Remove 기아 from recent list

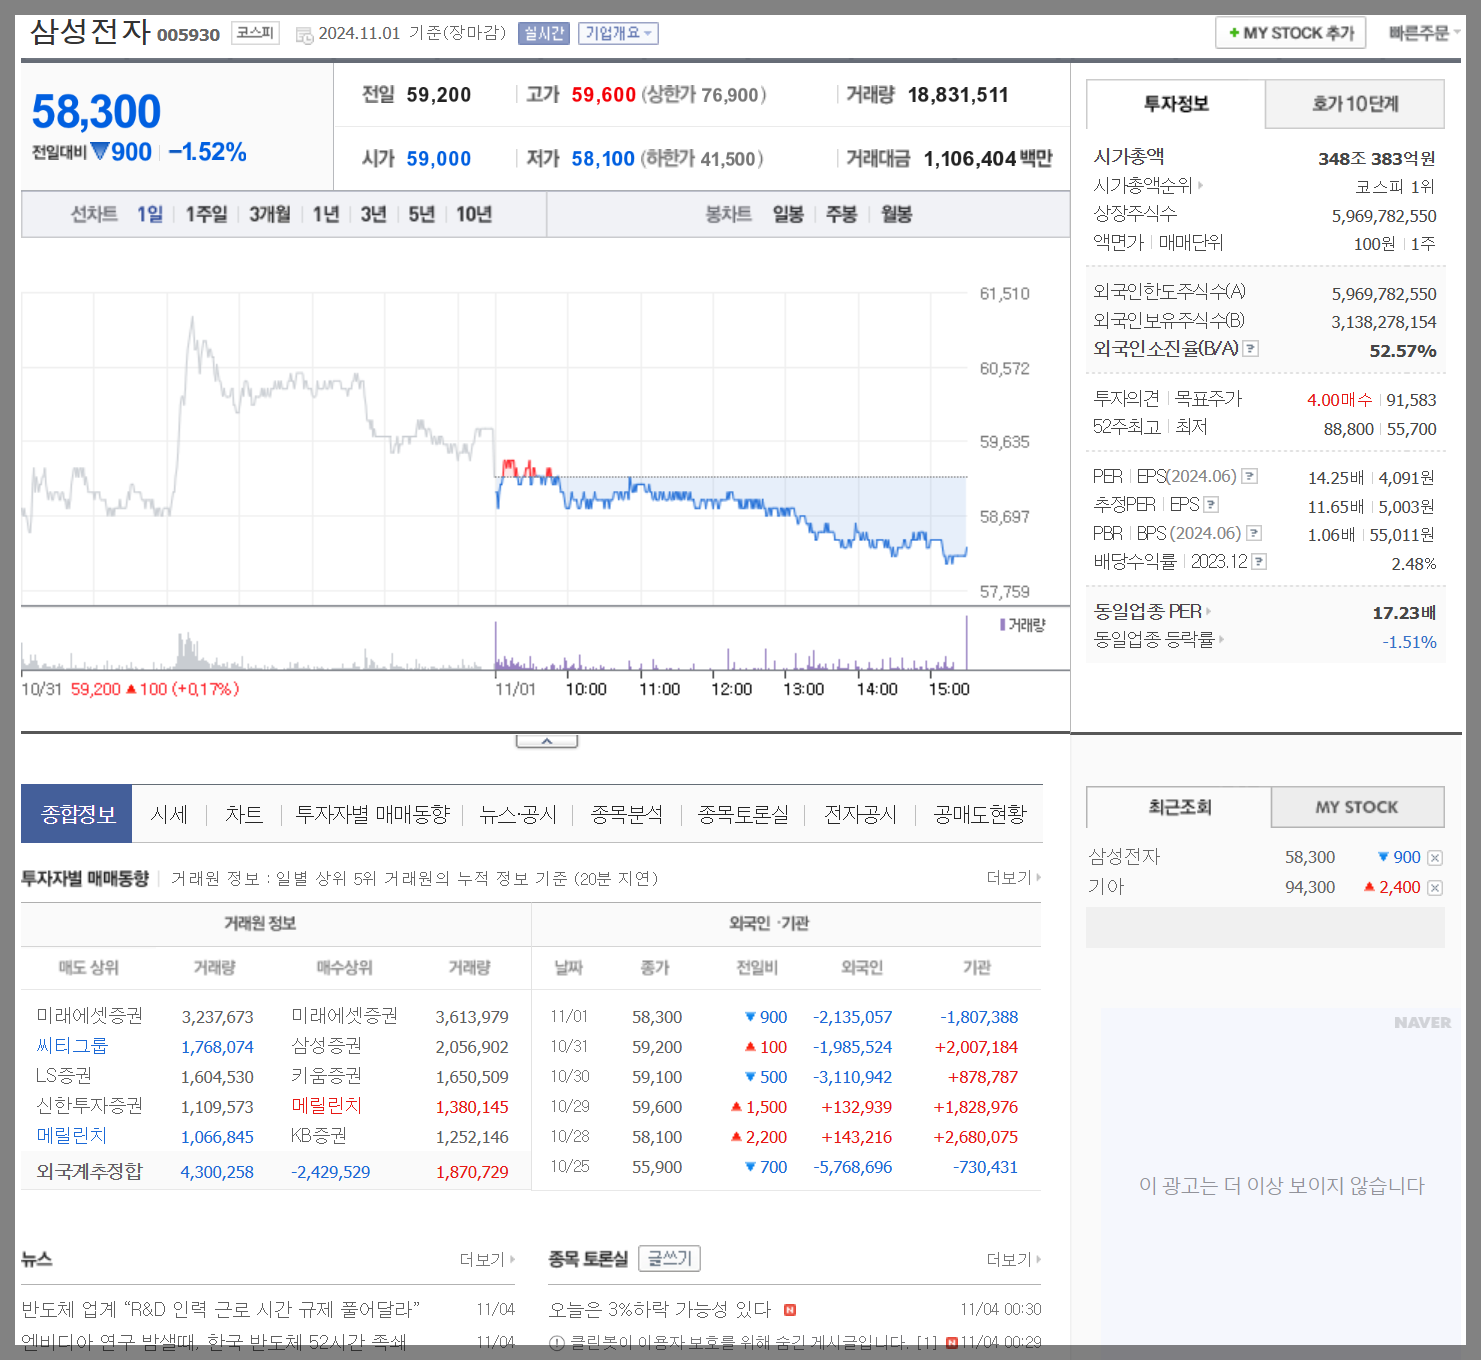point(1435,888)
